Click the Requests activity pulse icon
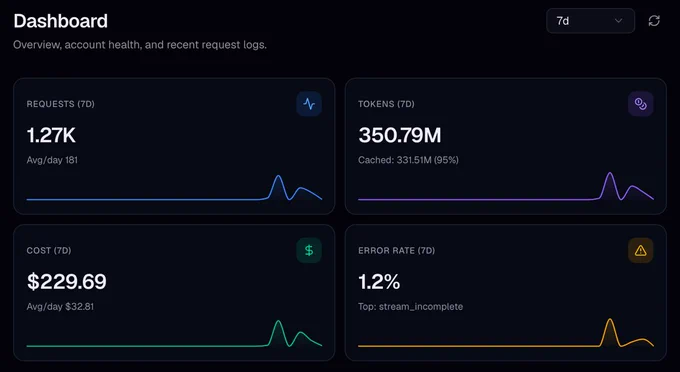 tap(309, 104)
